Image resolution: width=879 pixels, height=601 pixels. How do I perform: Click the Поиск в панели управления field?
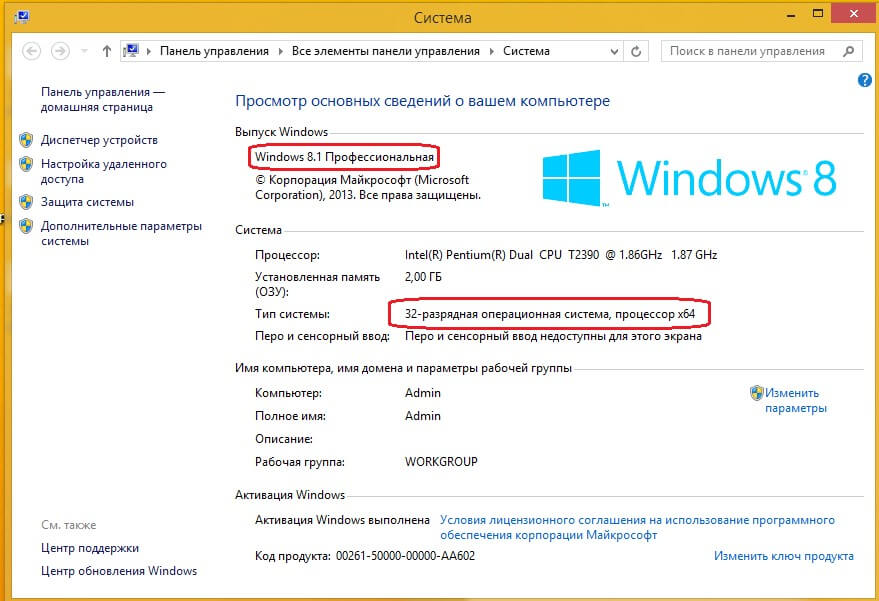coord(750,51)
